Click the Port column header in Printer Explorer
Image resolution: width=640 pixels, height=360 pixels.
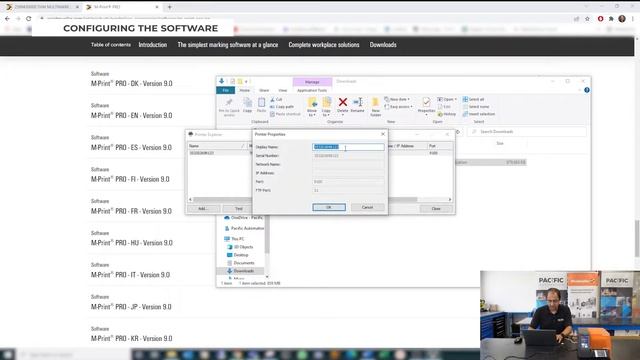click(x=440, y=146)
